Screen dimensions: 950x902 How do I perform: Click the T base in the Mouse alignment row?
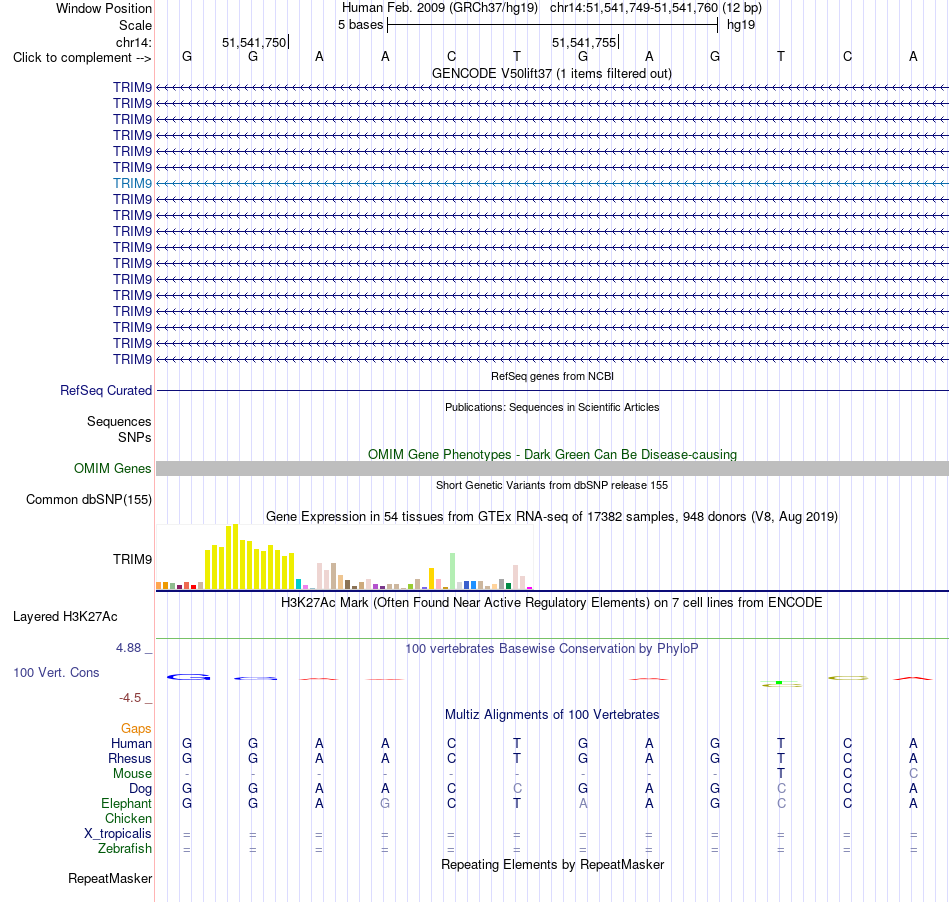point(781,774)
